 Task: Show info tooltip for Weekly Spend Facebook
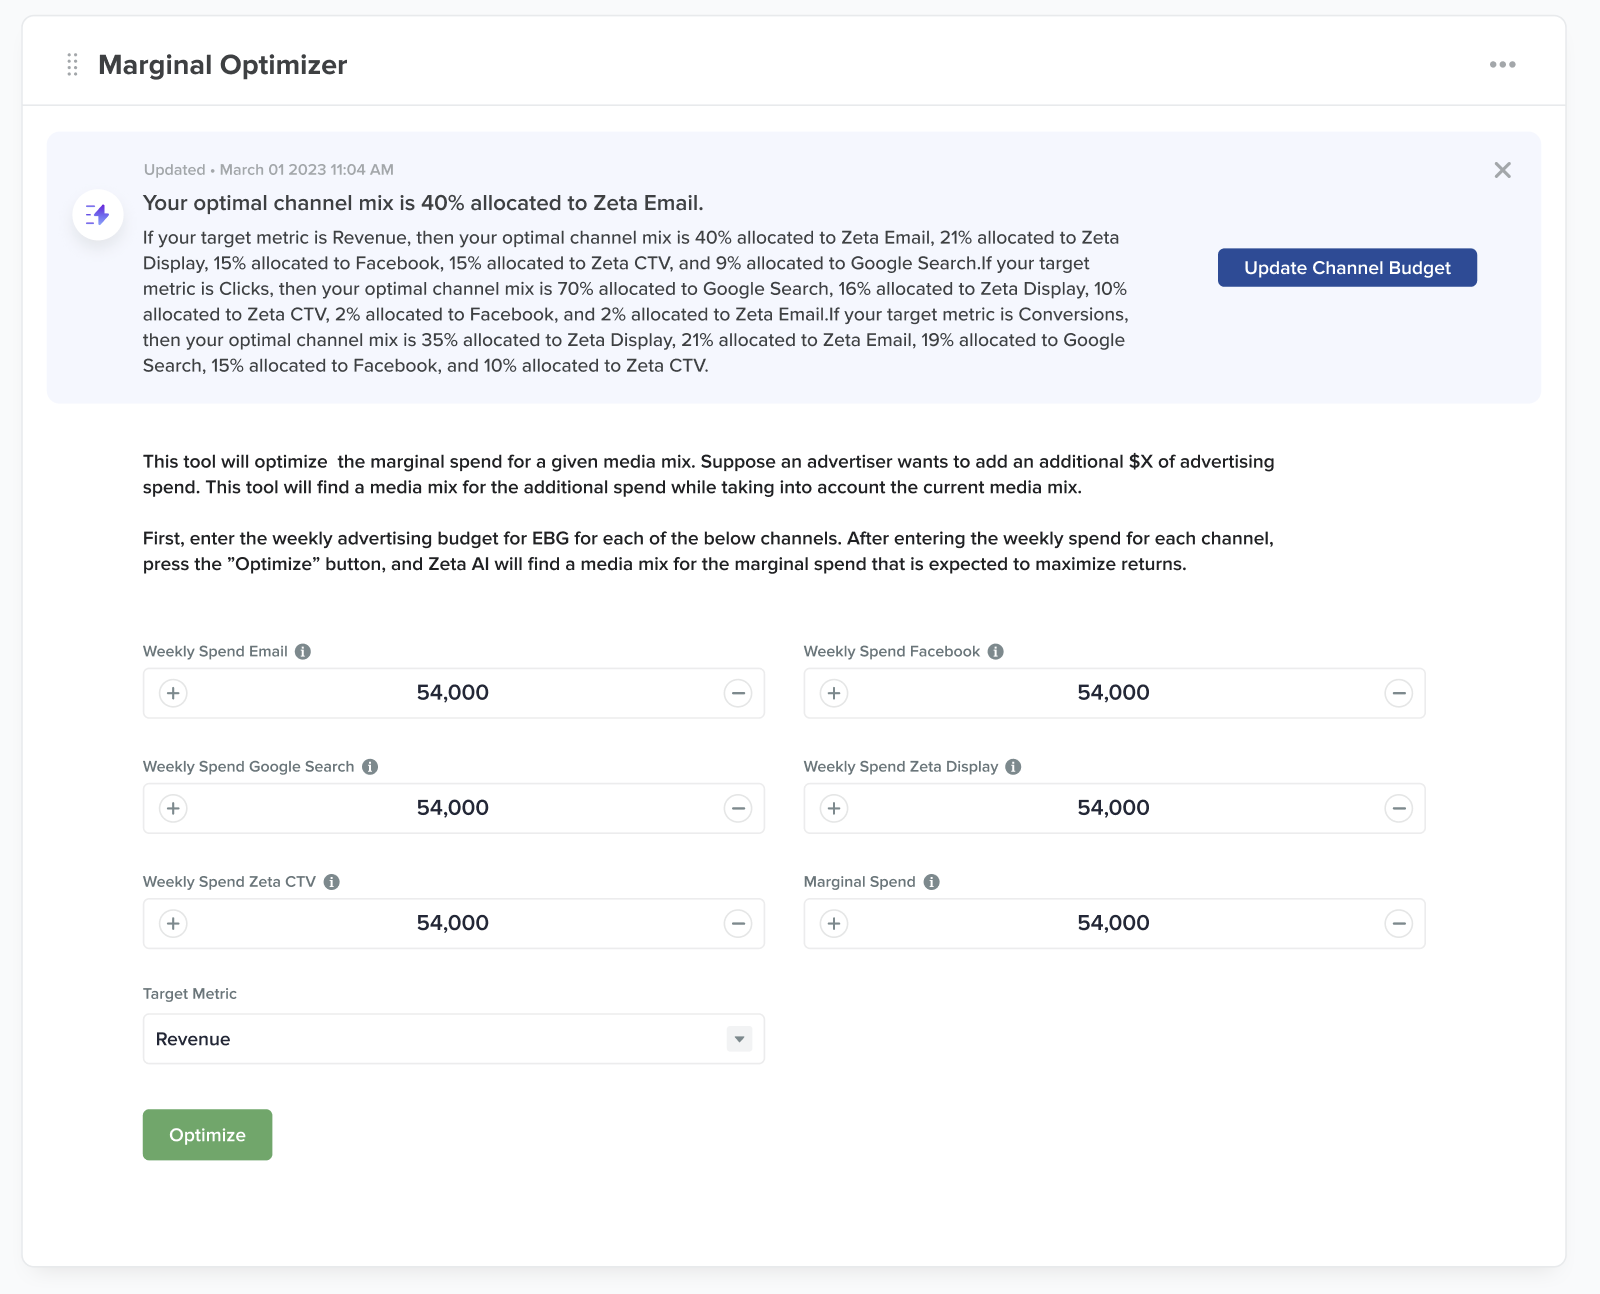(995, 652)
